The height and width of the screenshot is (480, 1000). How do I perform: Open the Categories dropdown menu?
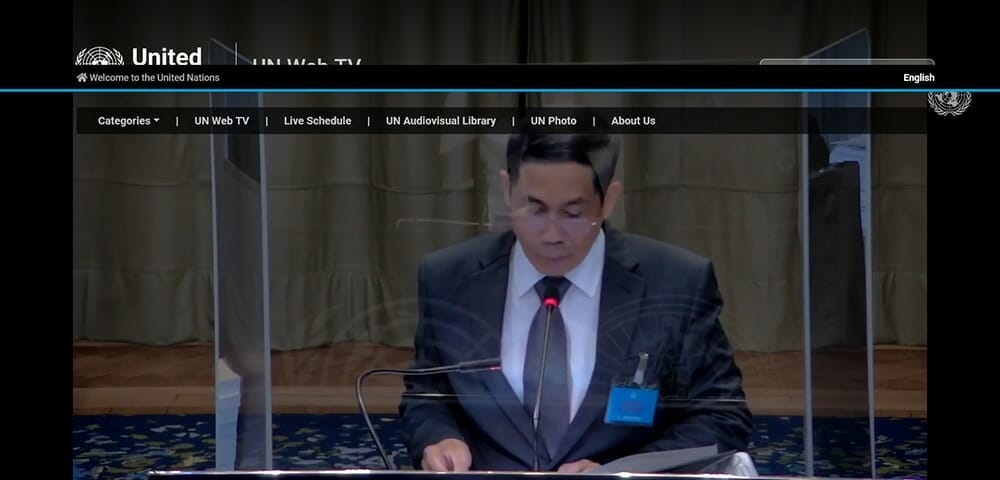pos(127,121)
